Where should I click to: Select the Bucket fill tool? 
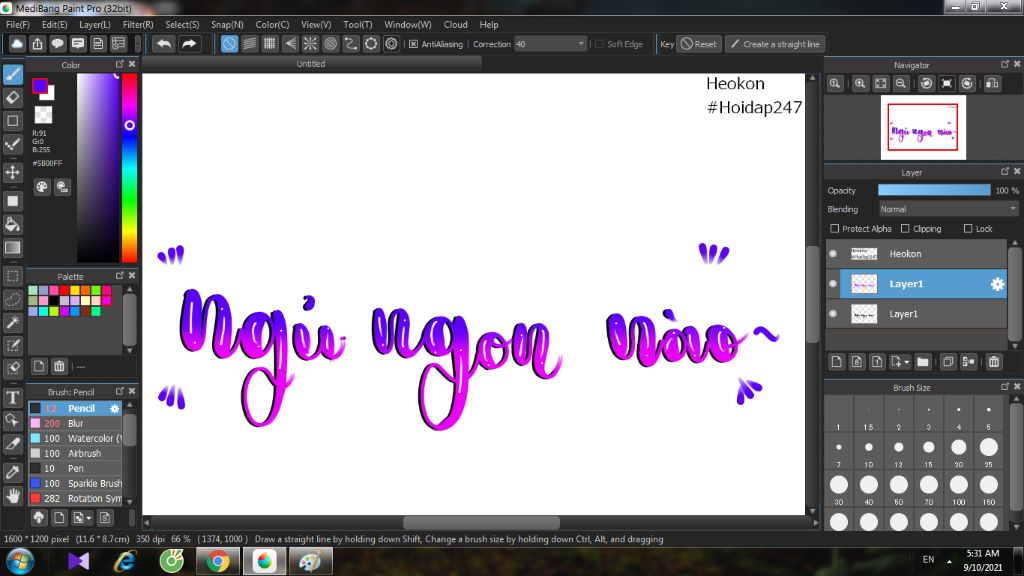[12, 225]
